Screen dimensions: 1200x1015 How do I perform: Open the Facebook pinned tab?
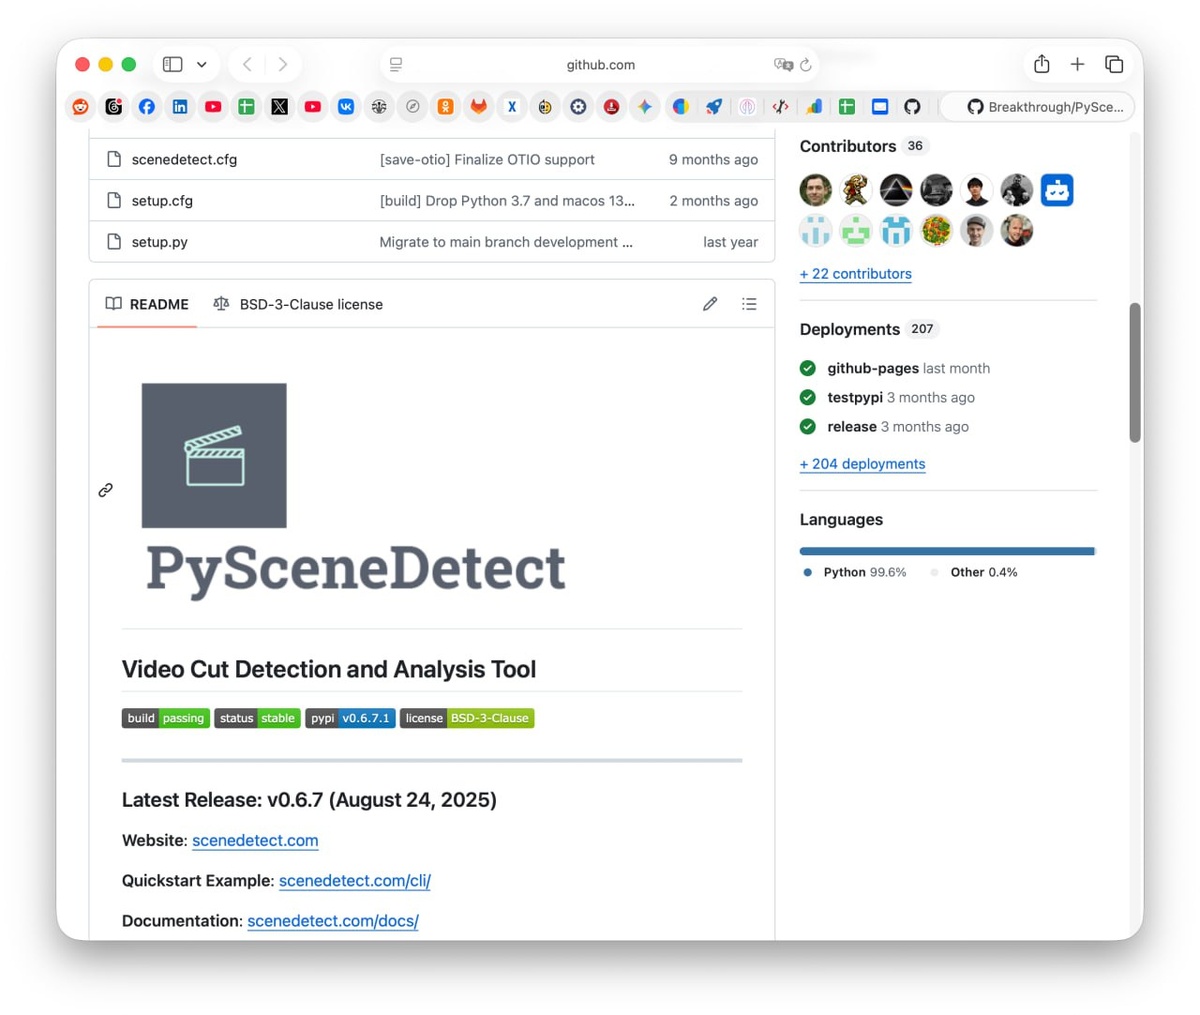coord(147,107)
